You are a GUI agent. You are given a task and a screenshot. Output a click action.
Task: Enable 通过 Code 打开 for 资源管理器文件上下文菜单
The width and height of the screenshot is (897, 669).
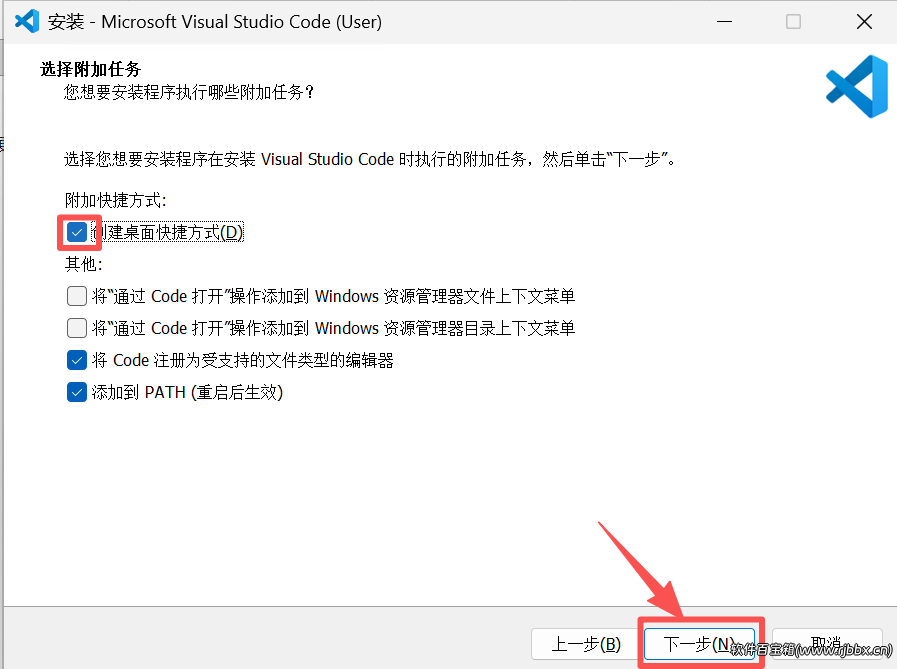77,296
